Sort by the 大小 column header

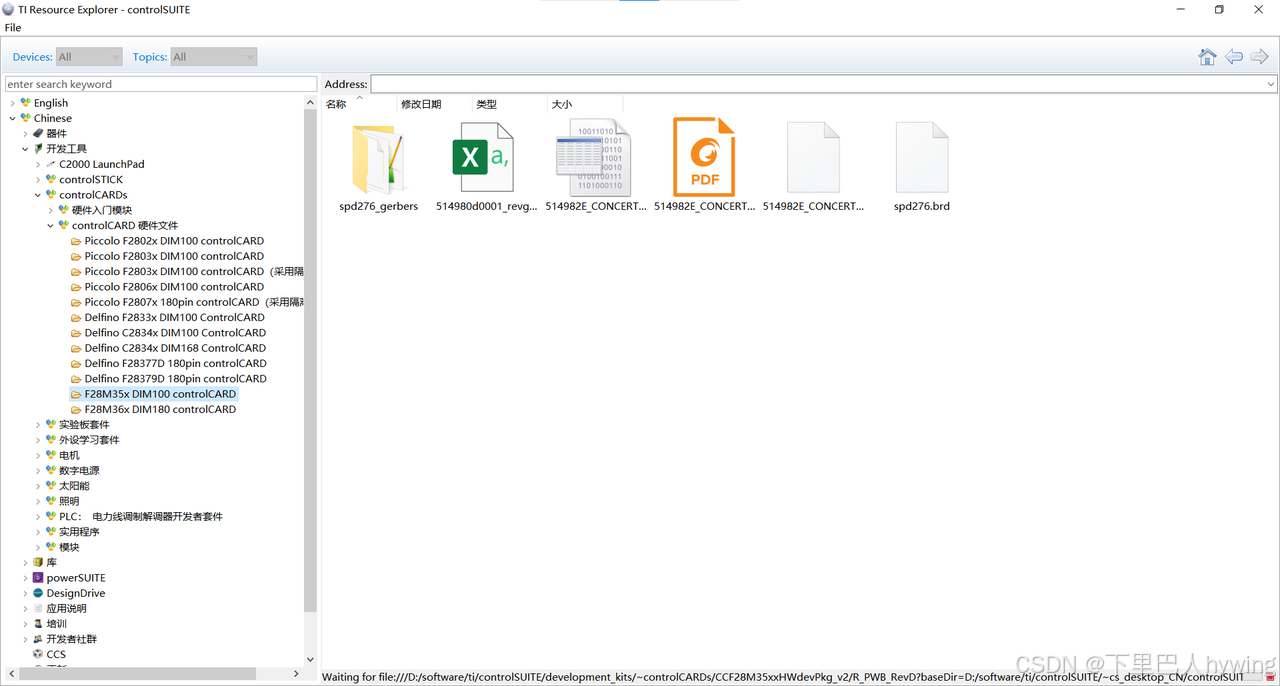click(562, 104)
